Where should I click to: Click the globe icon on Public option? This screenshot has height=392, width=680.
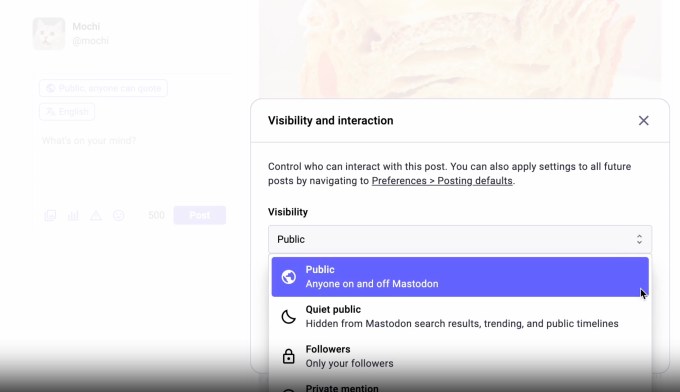coord(288,277)
